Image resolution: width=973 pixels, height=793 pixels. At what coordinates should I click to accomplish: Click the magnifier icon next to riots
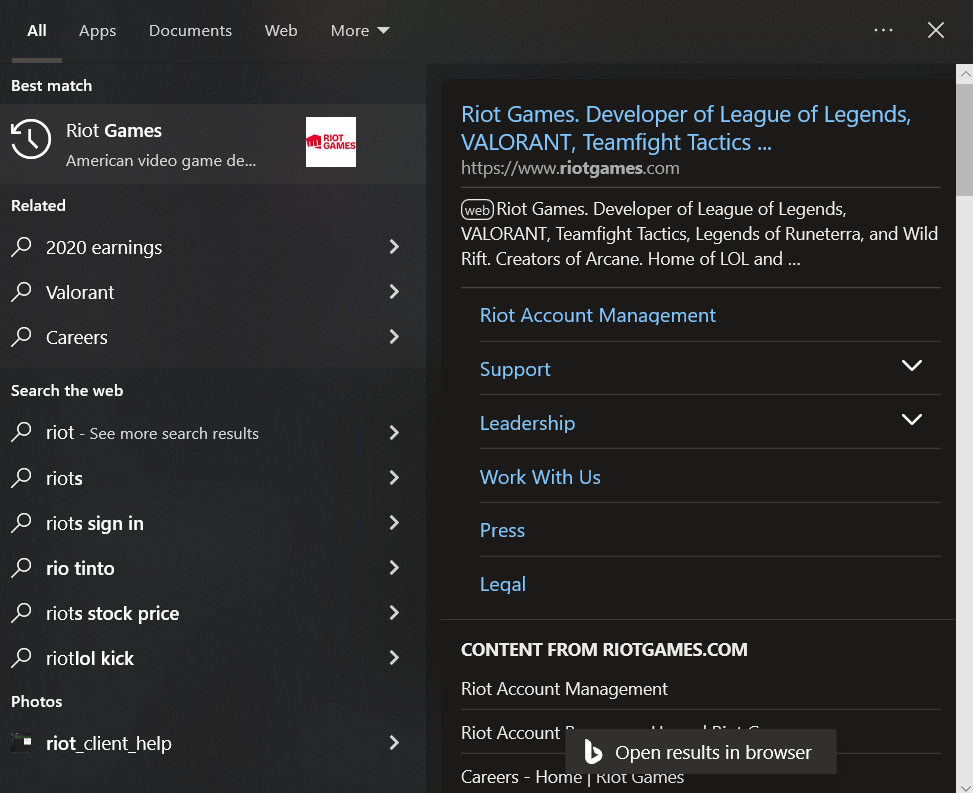21,478
